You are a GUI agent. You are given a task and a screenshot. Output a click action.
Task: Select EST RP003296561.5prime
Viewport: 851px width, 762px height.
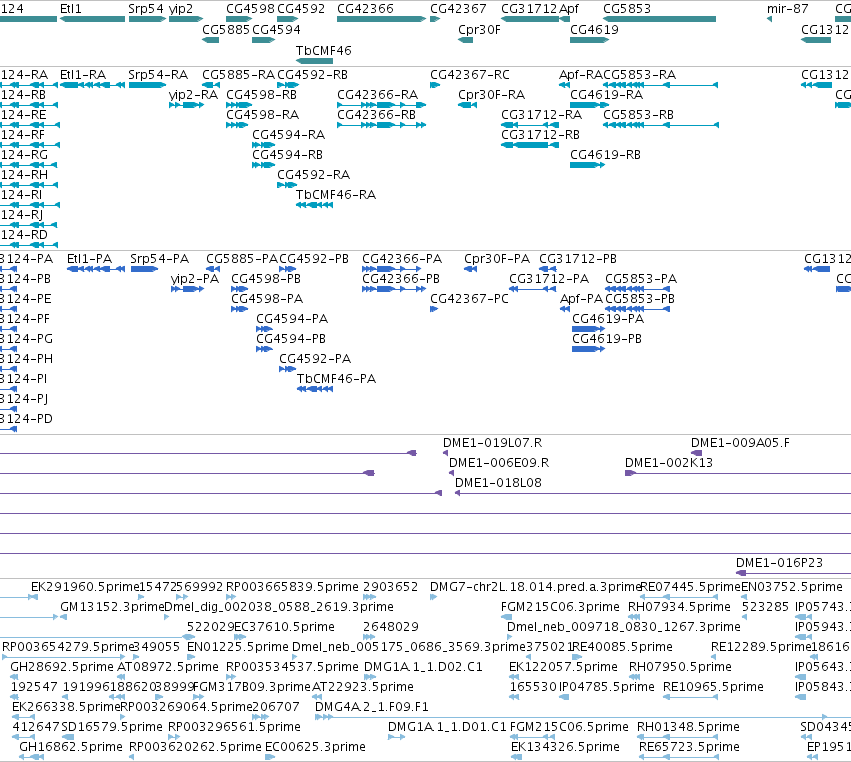(x=174, y=736)
